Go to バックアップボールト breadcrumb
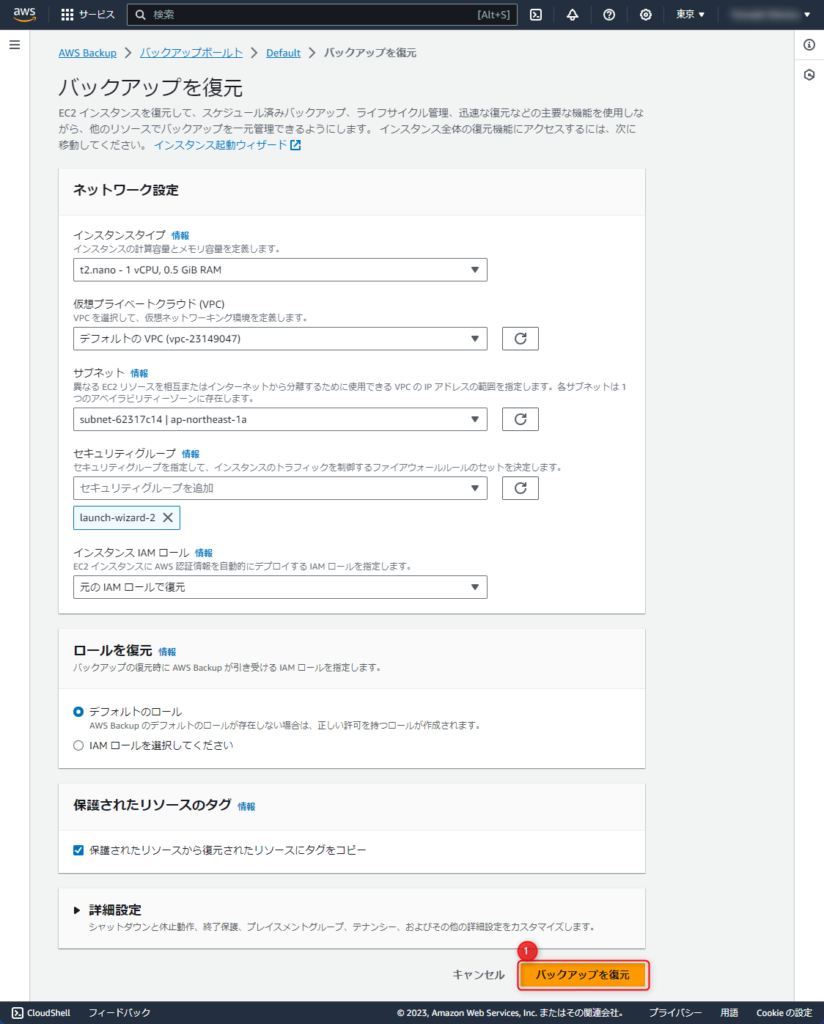This screenshot has width=824, height=1024. (191, 53)
